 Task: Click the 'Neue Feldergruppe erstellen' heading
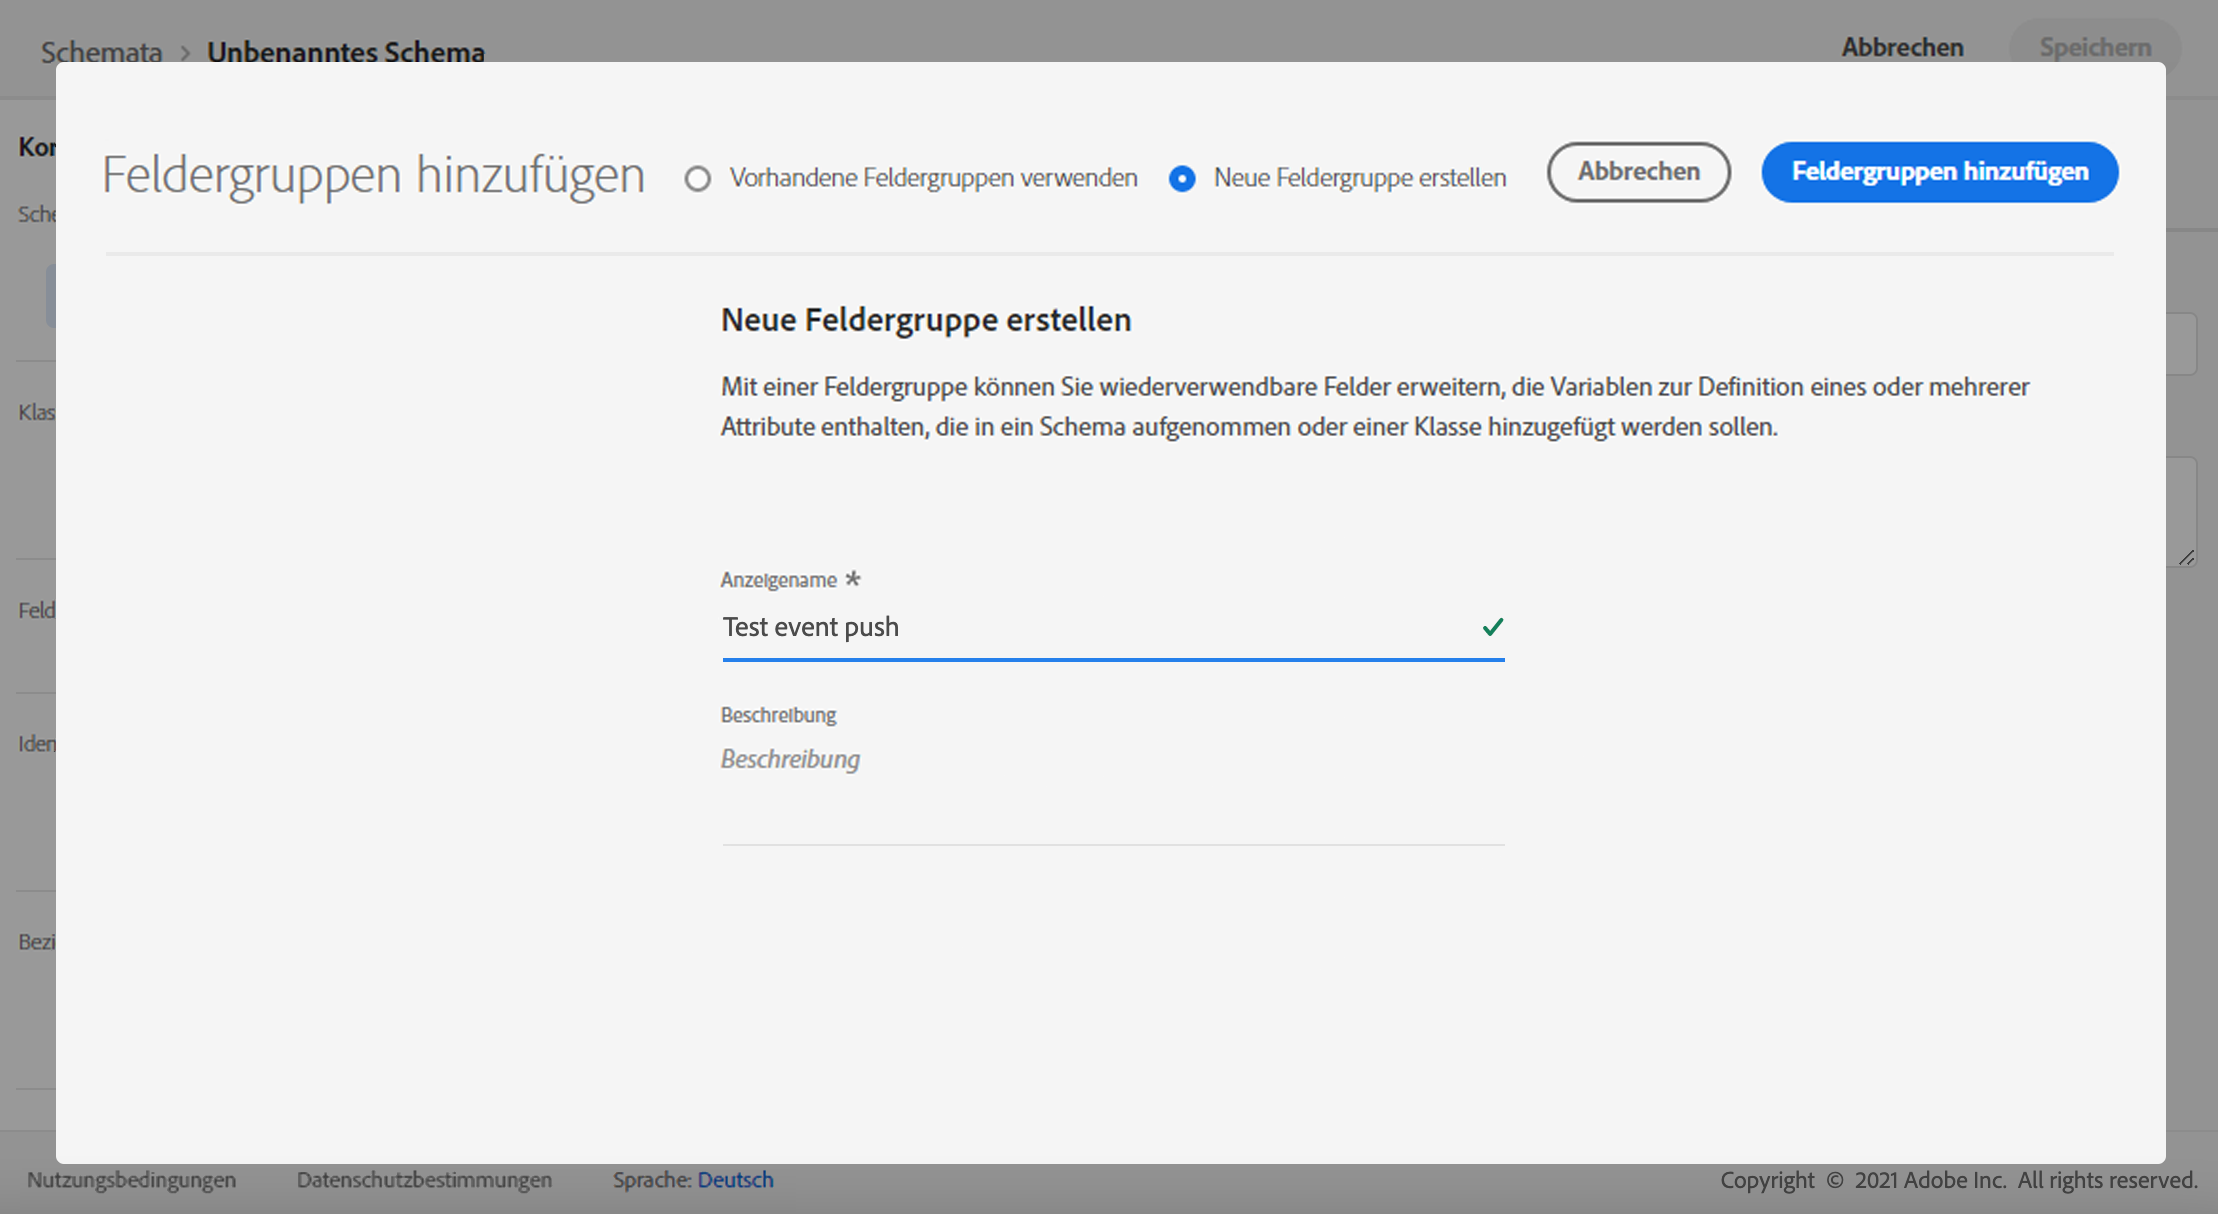tap(926, 320)
